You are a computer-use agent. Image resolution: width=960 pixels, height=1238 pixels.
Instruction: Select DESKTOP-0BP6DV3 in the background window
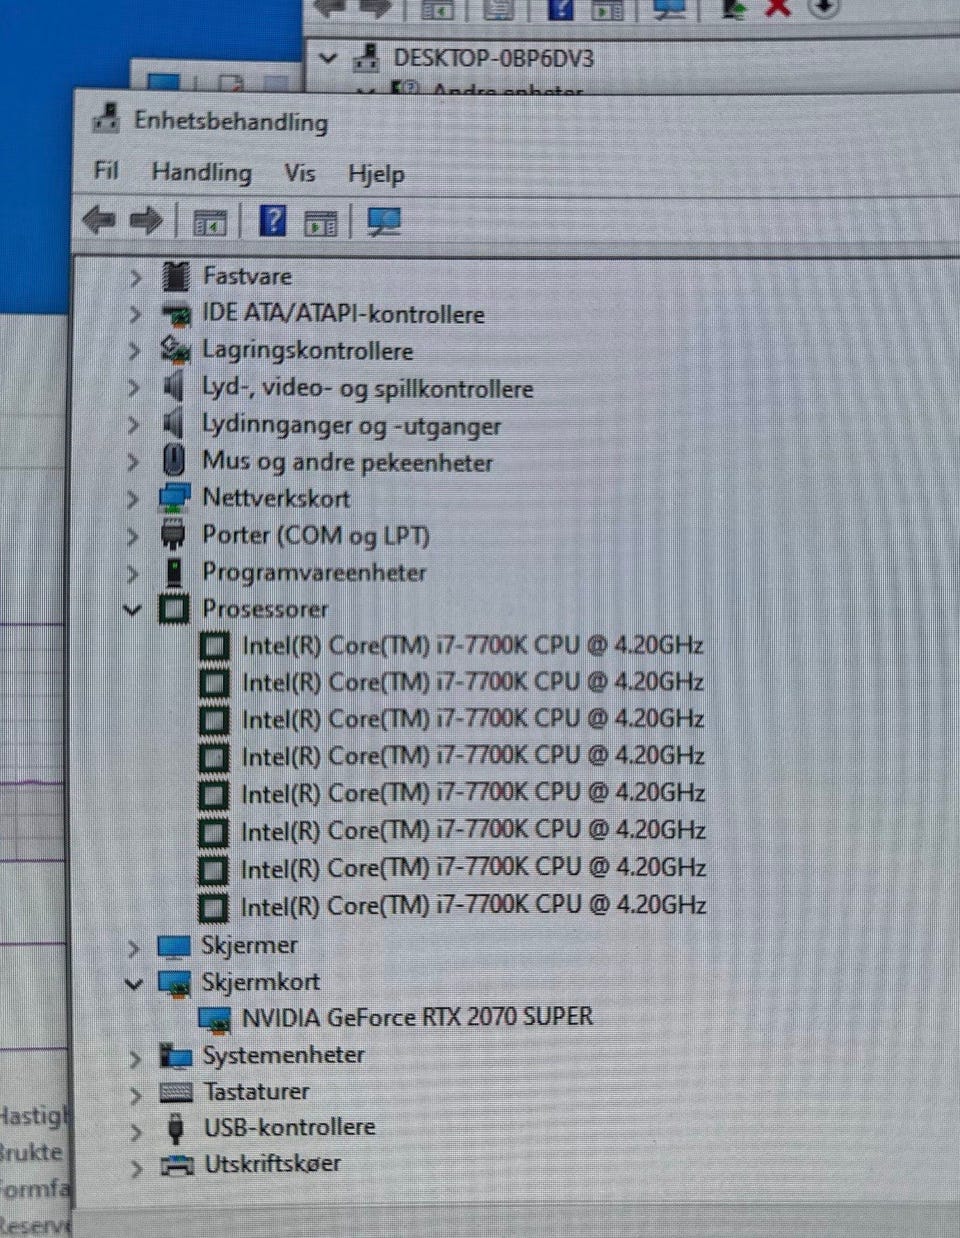[x=493, y=58]
